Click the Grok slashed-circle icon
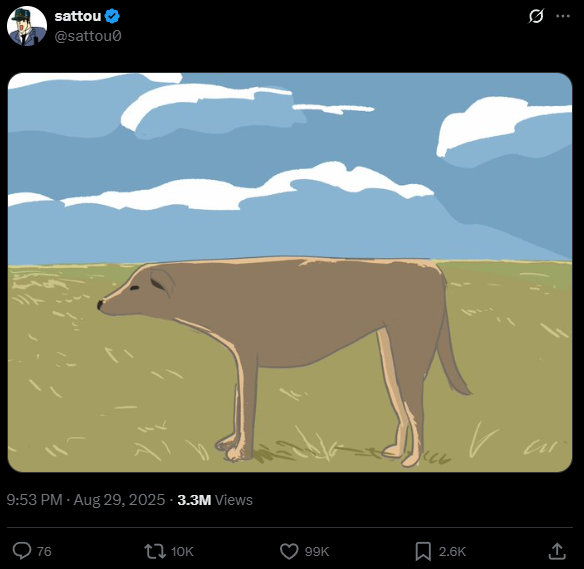Screen dimensions: 584x569 click(x=536, y=16)
